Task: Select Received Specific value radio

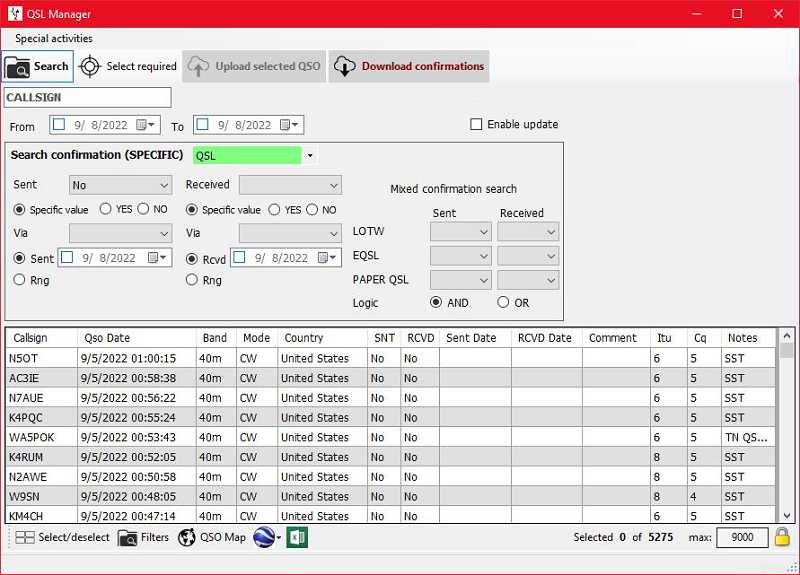Action: click(x=192, y=209)
